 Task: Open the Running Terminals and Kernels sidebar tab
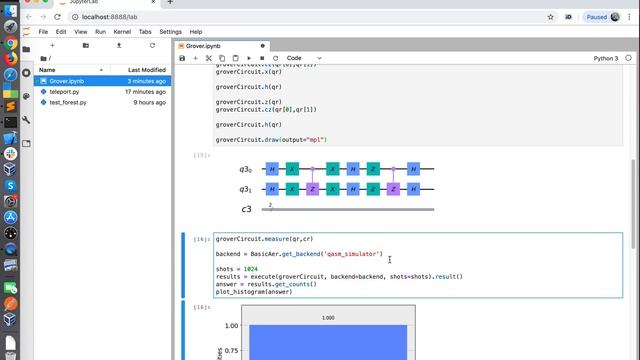[x=27, y=73]
